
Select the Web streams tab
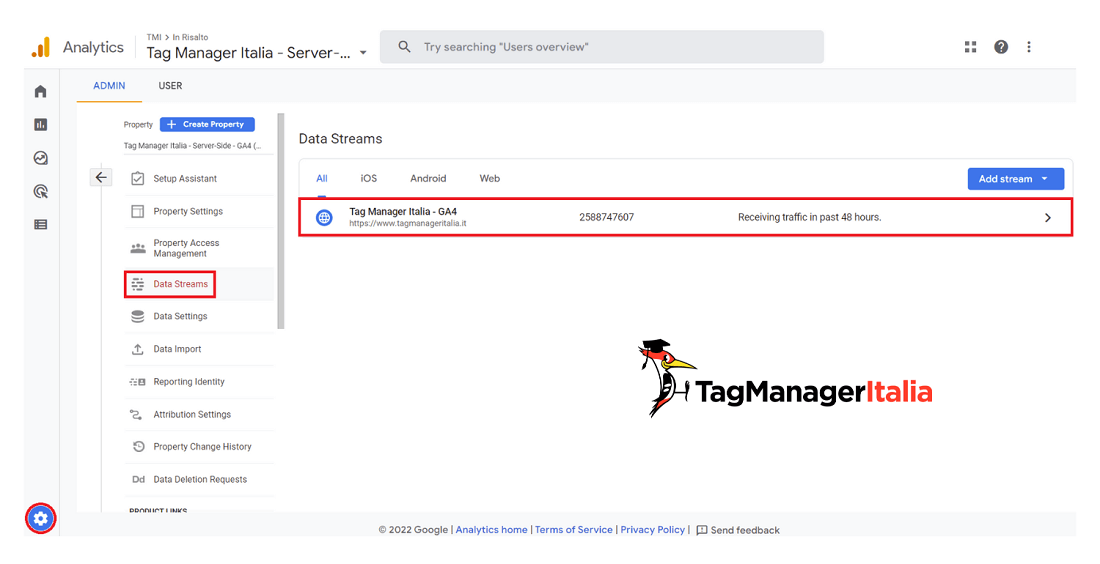pyautogui.click(x=490, y=178)
